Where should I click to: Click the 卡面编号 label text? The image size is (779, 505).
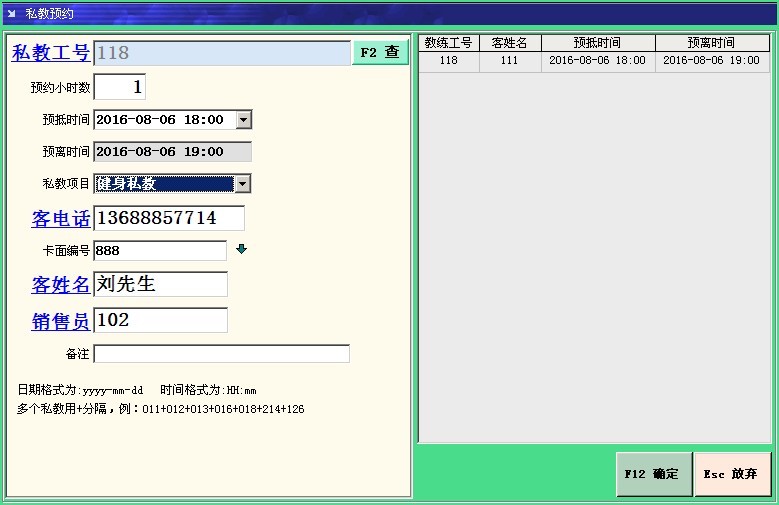tap(66, 251)
